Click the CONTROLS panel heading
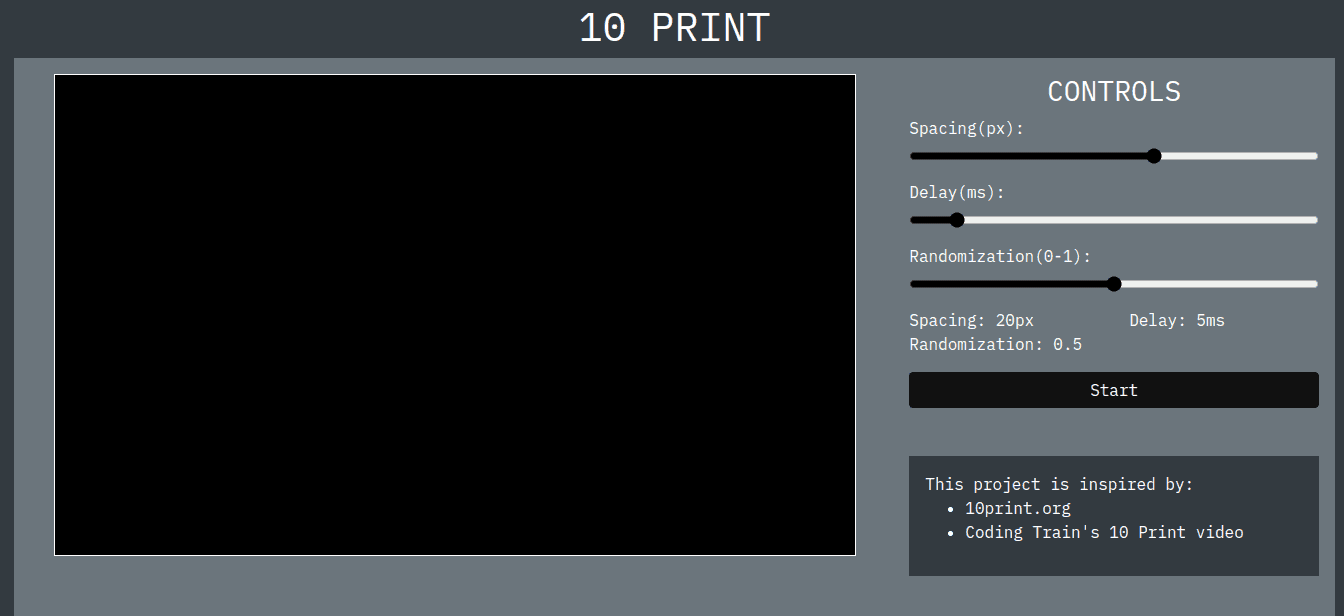Image resolution: width=1344 pixels, height=616 pixels. pos(1113,91)
